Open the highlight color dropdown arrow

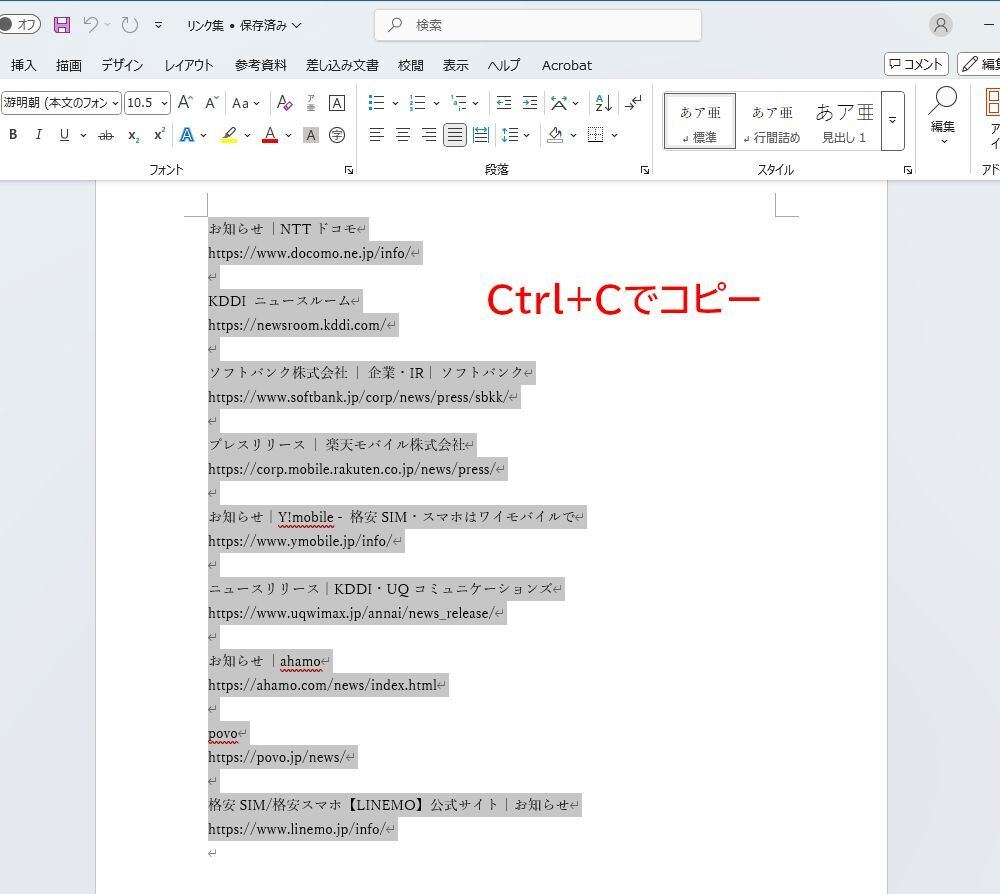click(x=247, y=135)
